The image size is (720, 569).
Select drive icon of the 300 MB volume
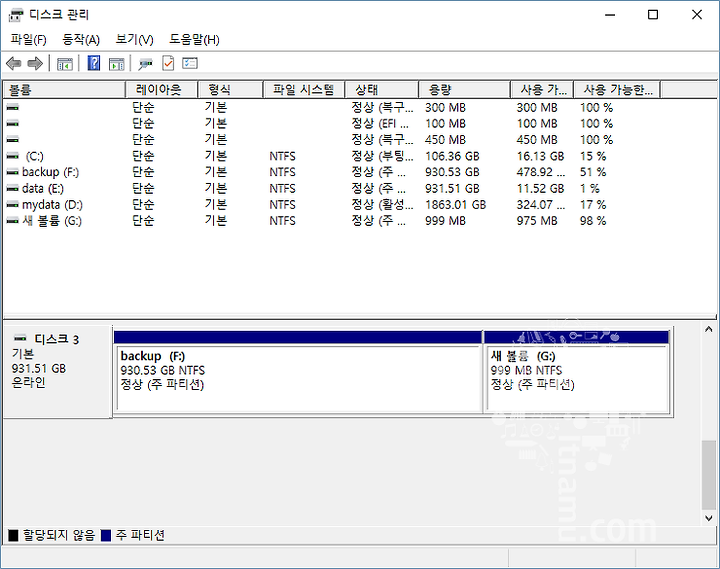point(12,107)
